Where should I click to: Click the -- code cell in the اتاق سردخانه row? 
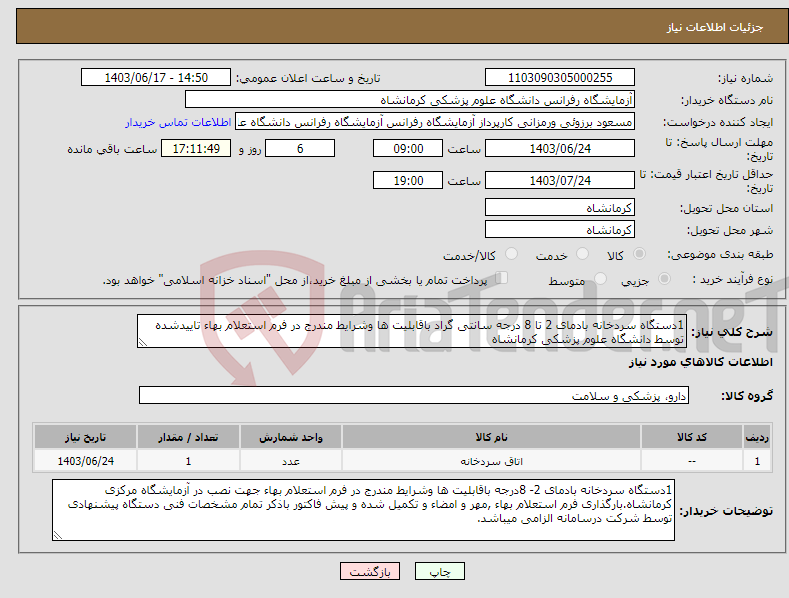[x=691, y=461]
